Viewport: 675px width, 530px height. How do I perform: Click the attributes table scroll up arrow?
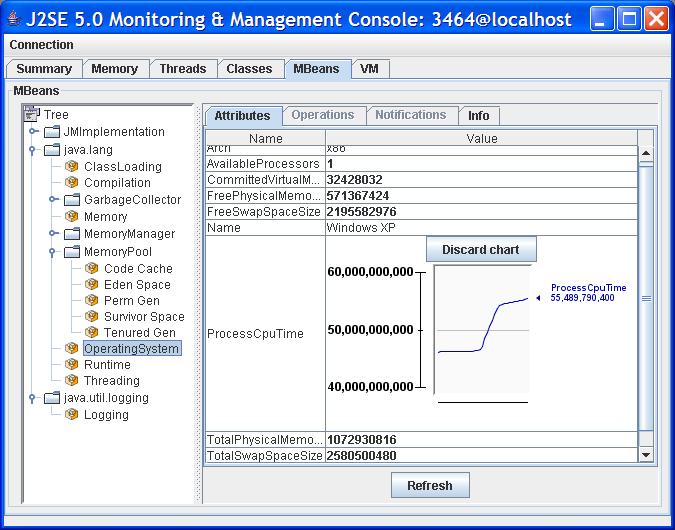click(x=646, y=153)
